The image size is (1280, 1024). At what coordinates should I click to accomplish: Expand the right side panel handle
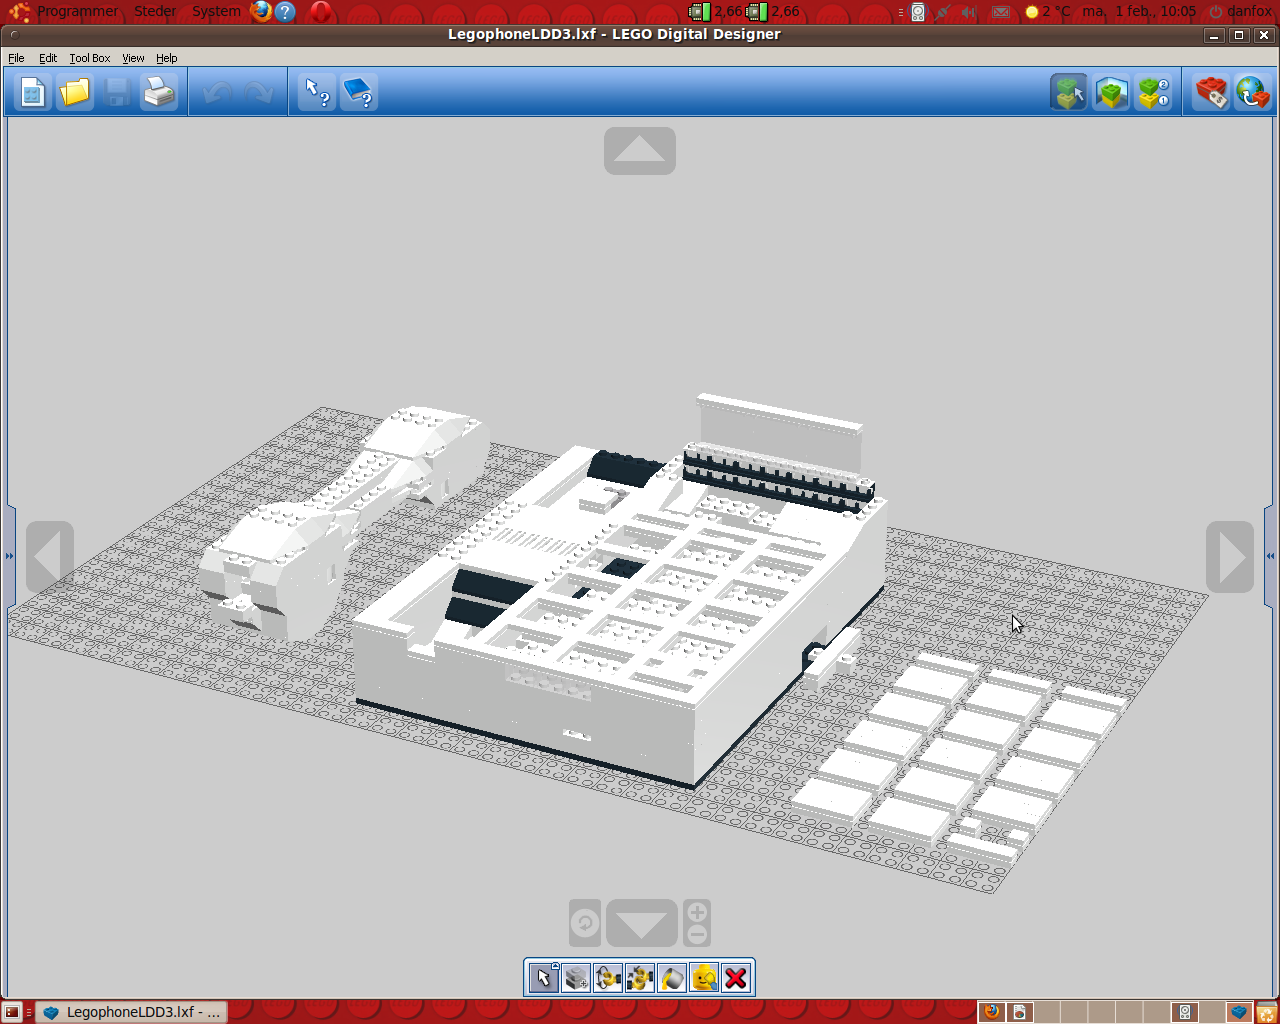[1271, 557]
